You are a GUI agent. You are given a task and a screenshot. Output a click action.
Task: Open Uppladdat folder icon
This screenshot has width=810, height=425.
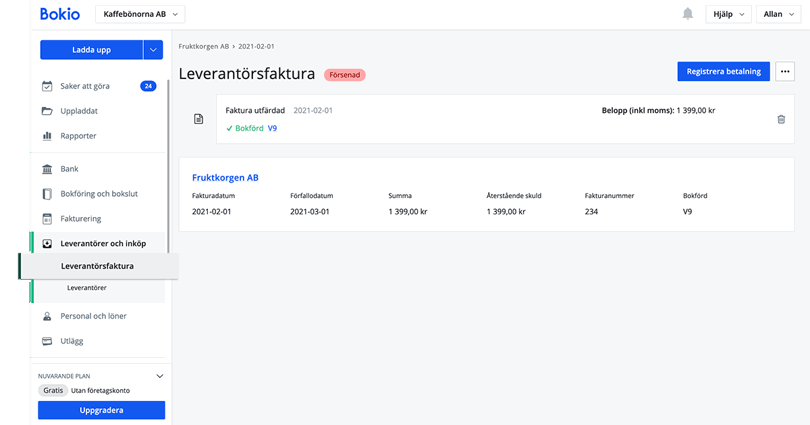[x=47, y=111]
